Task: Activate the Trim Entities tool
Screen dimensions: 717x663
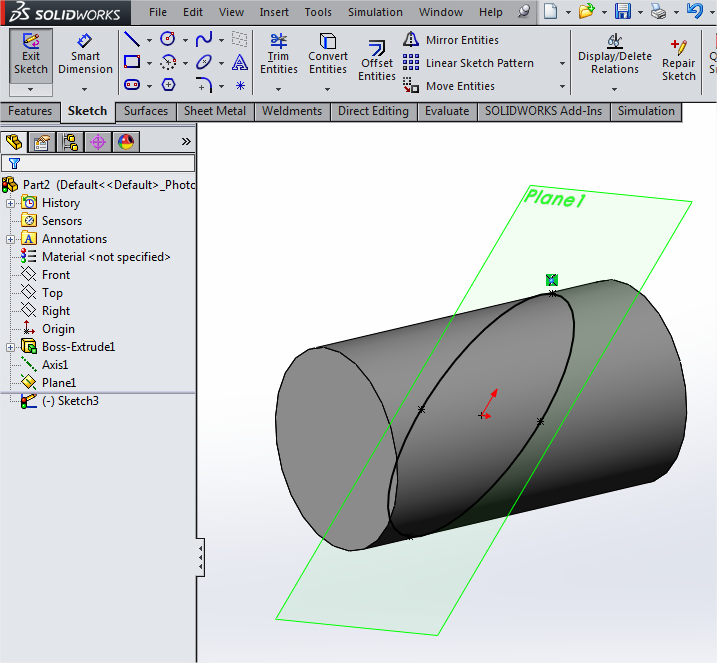Action: coord(279,55)
